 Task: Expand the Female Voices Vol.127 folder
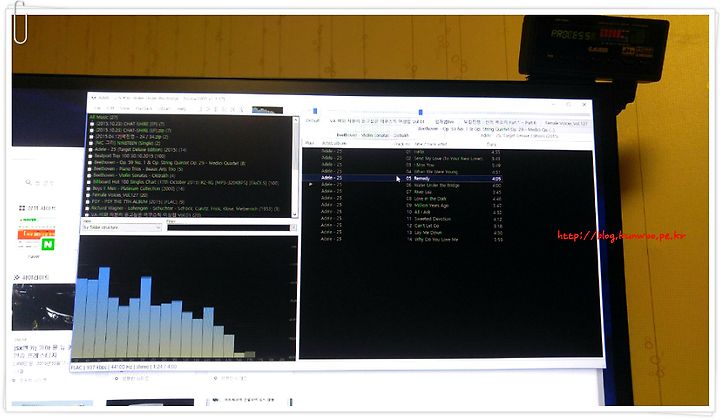pyautogui.click(x=88, y=195)
